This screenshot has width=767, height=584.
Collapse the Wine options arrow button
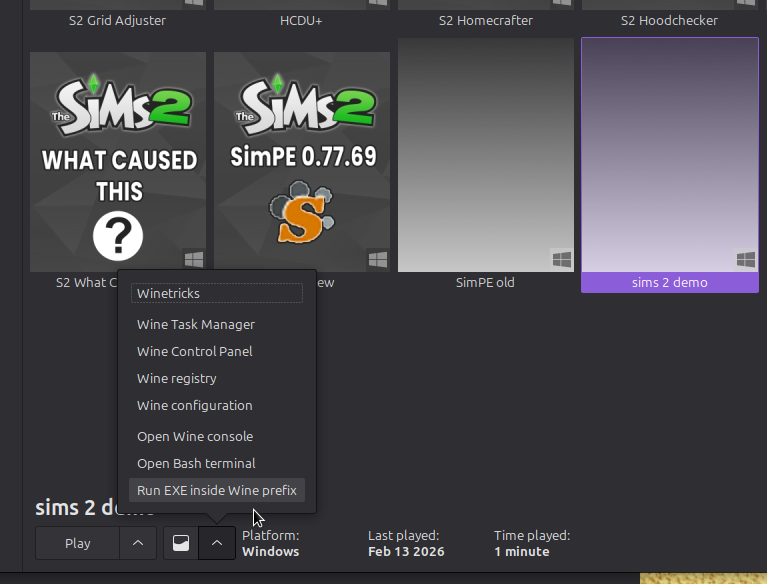coord(217,543)
